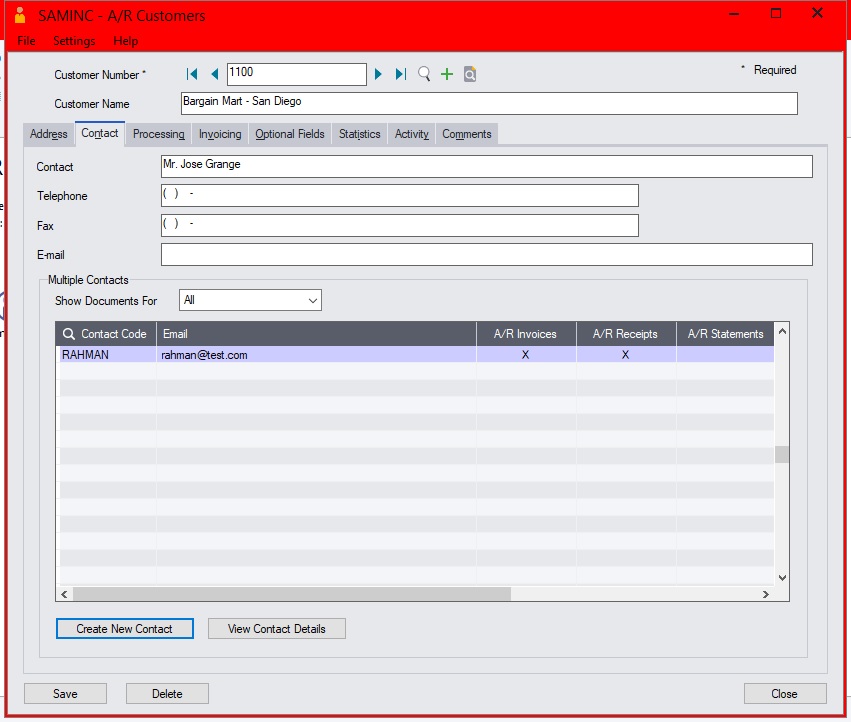Click the Customer Name field
Image resolution: width=851 pixels, height=722 pixels.
pyautogui.click(x=489, y=103)
